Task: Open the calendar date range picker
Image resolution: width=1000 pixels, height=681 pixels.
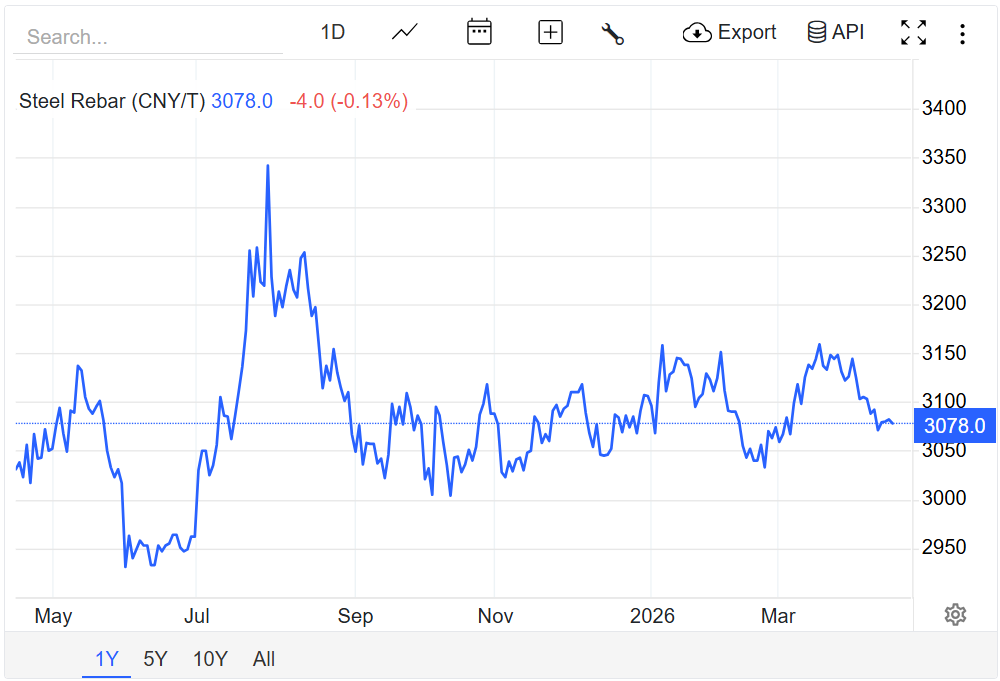Action: [x=479, y=32]
